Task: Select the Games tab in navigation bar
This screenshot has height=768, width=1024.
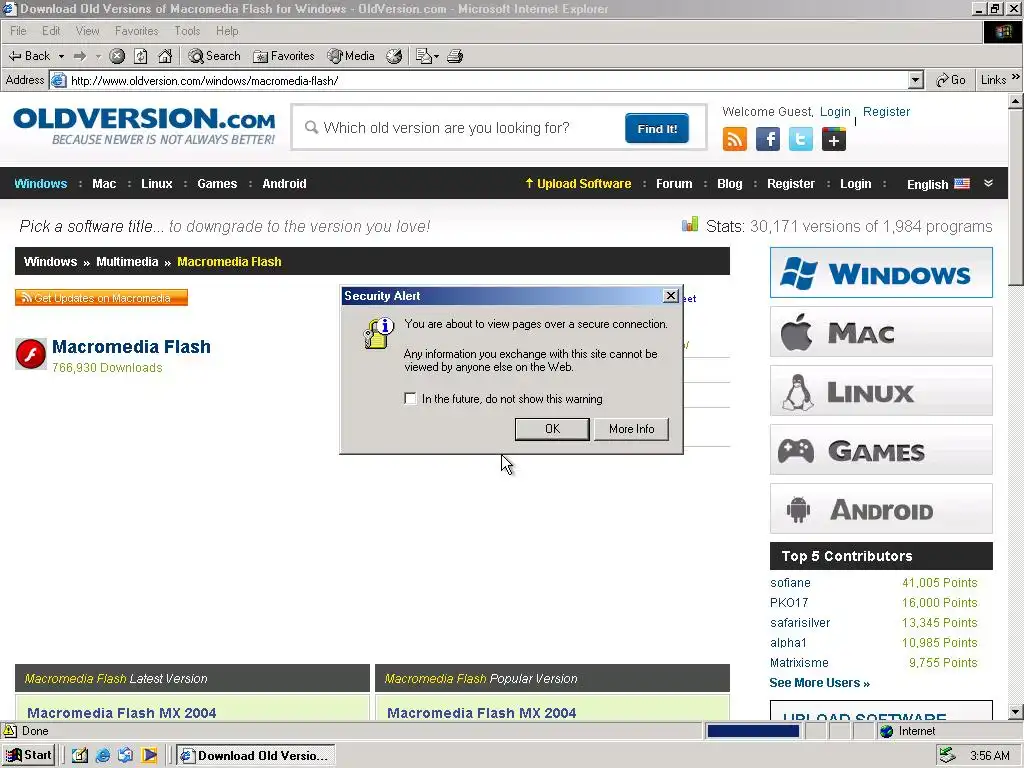Action: coord(217,184)
